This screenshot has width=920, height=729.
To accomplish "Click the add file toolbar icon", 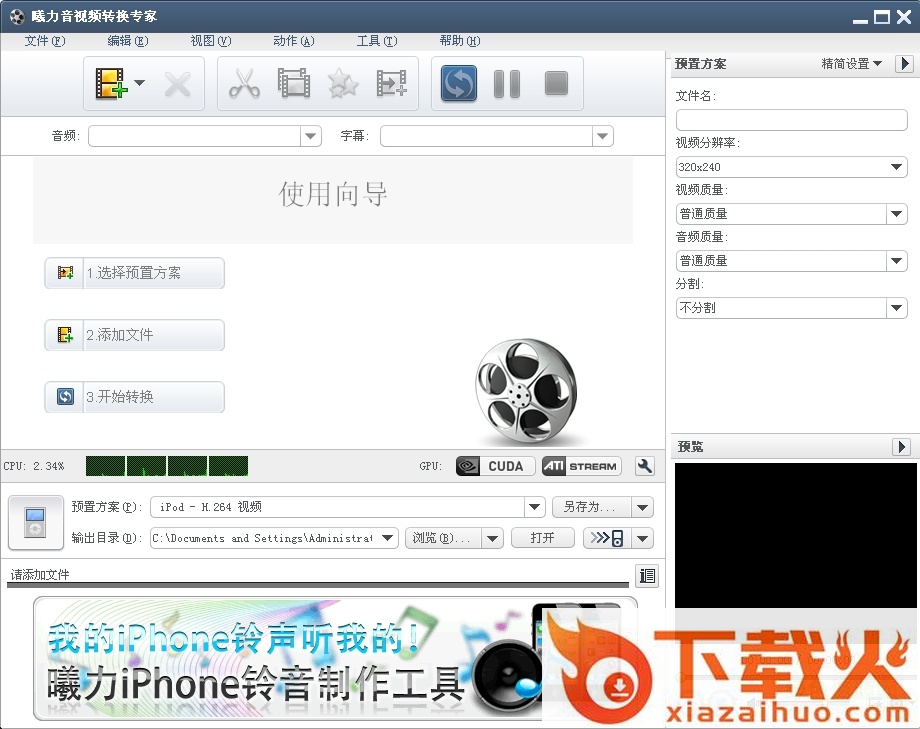I will (111, 83).
